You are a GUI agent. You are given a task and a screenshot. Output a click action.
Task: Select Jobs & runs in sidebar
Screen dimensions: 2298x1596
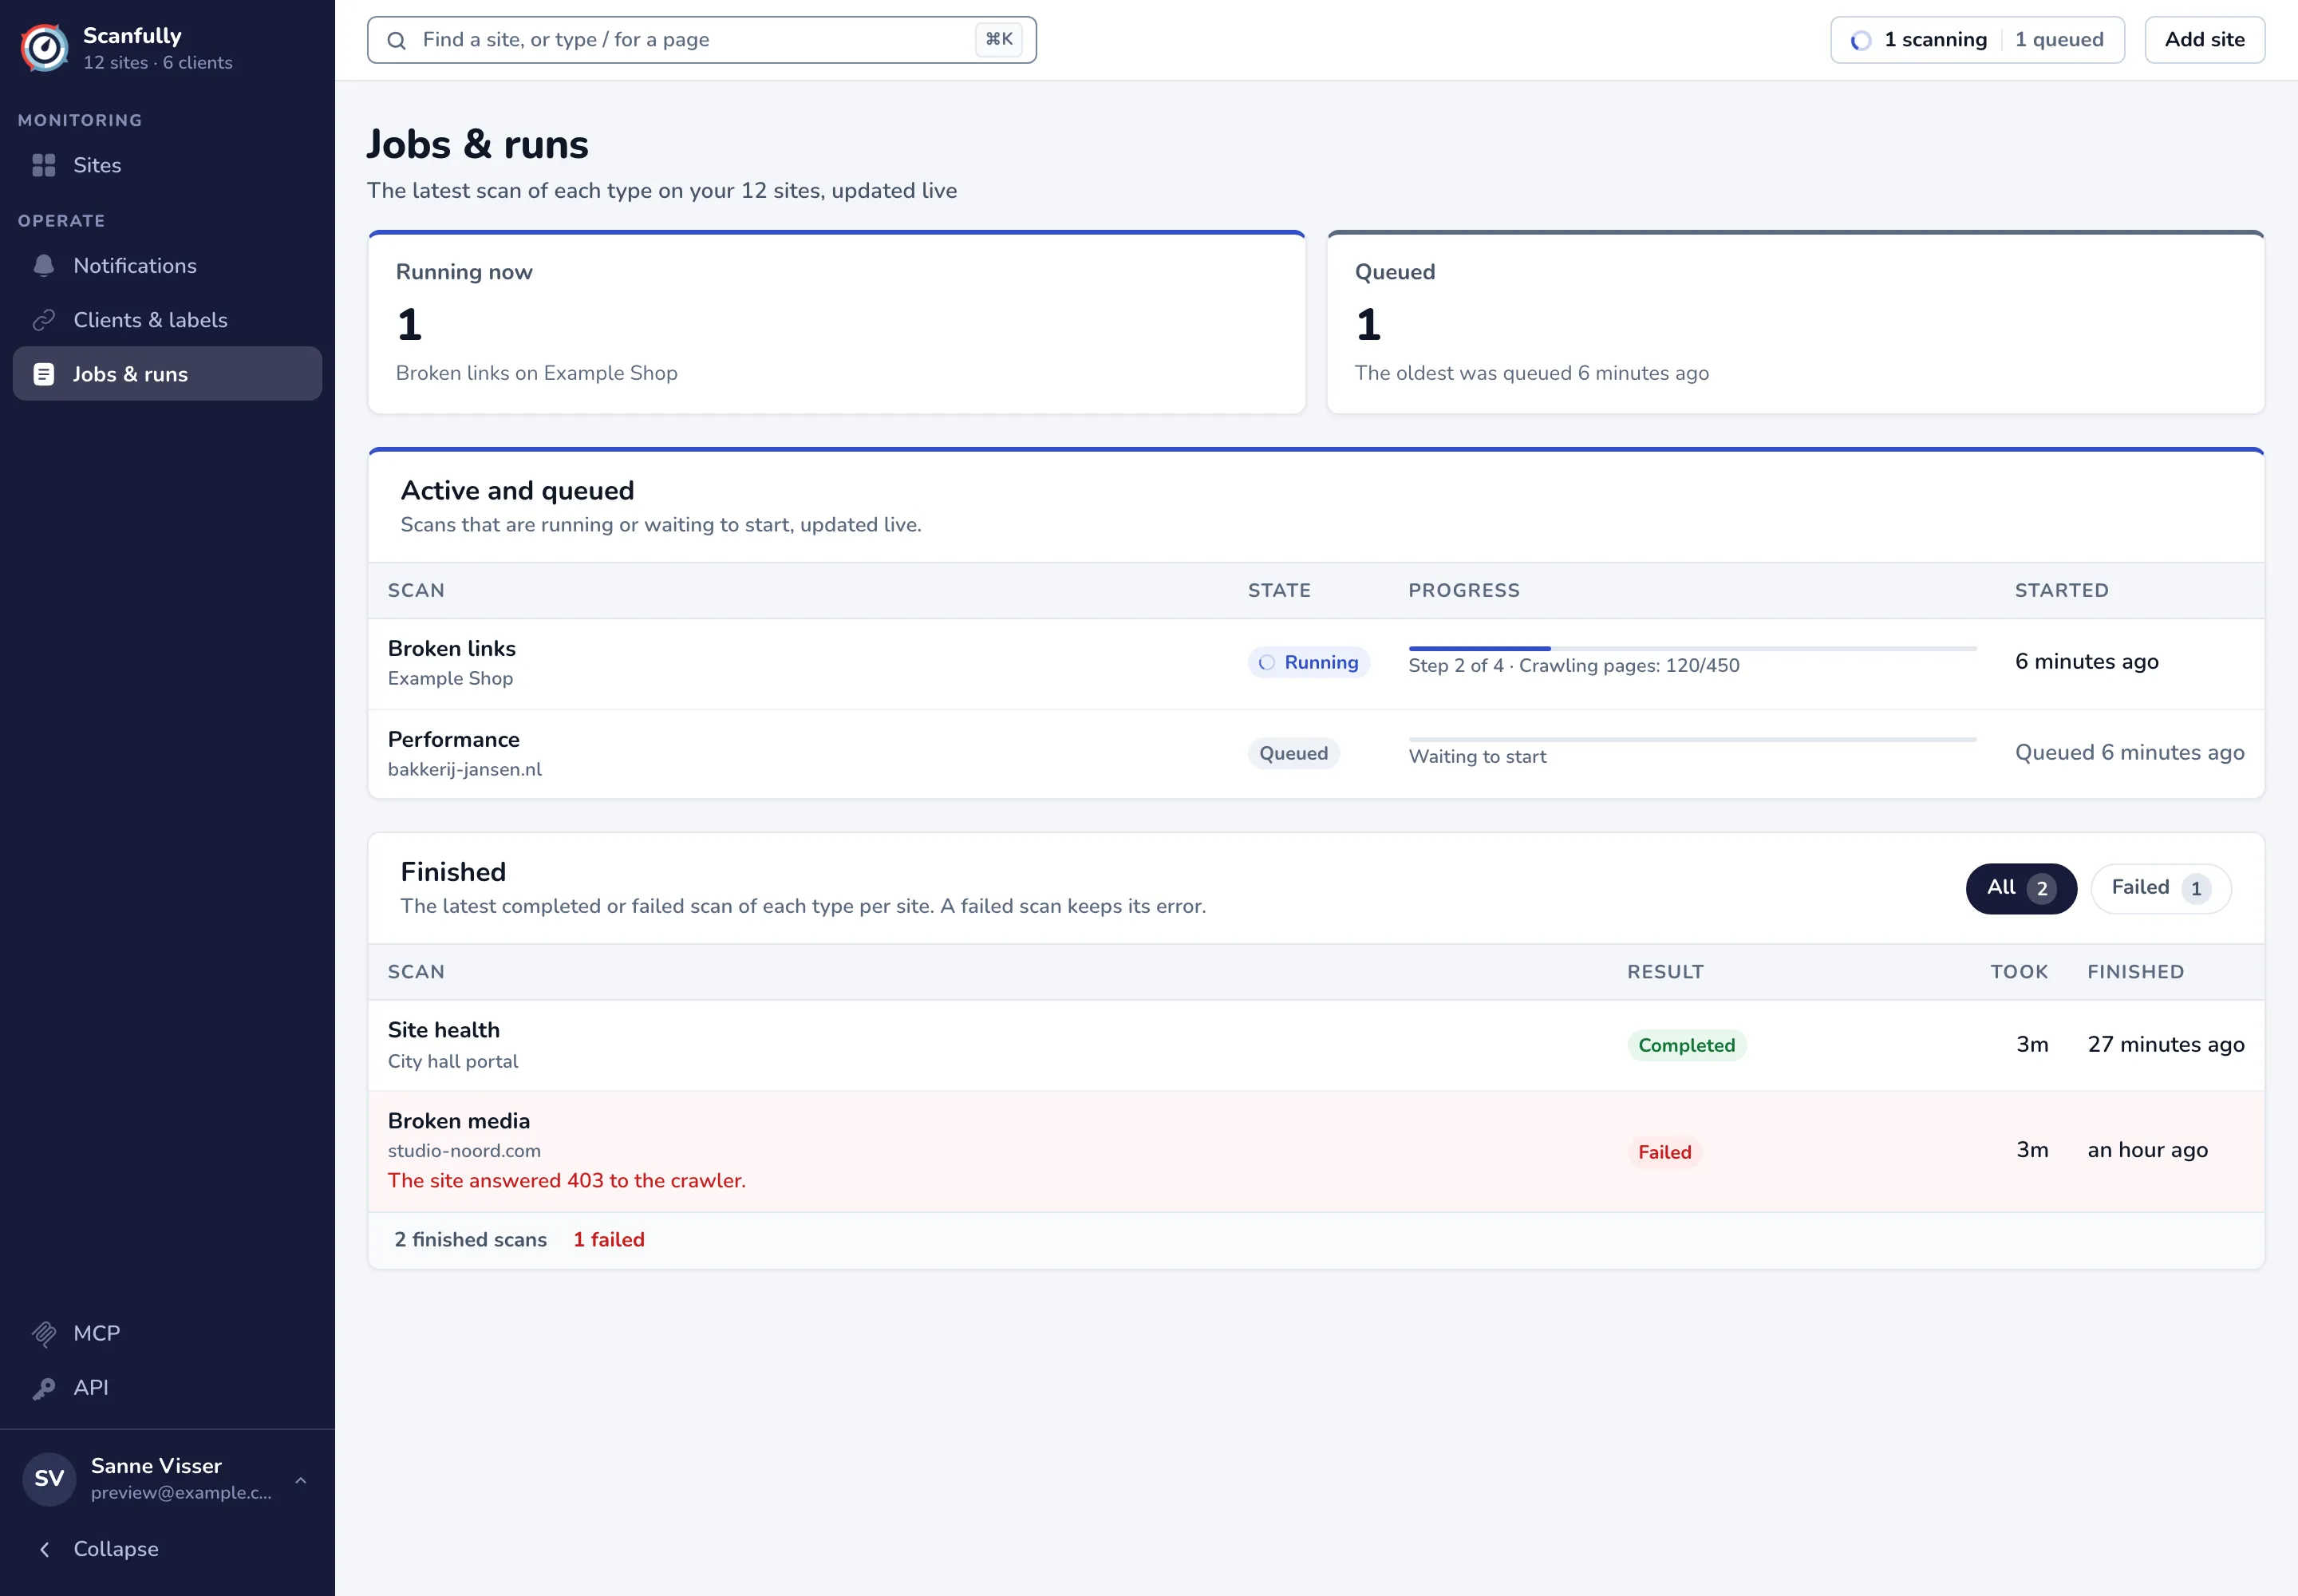(x=167, y=374)
